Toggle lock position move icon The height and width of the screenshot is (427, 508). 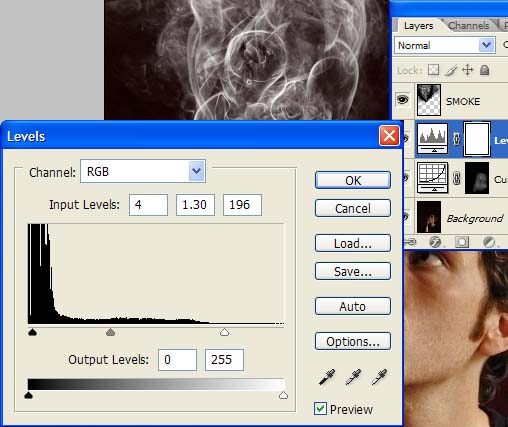click(468, 70)
